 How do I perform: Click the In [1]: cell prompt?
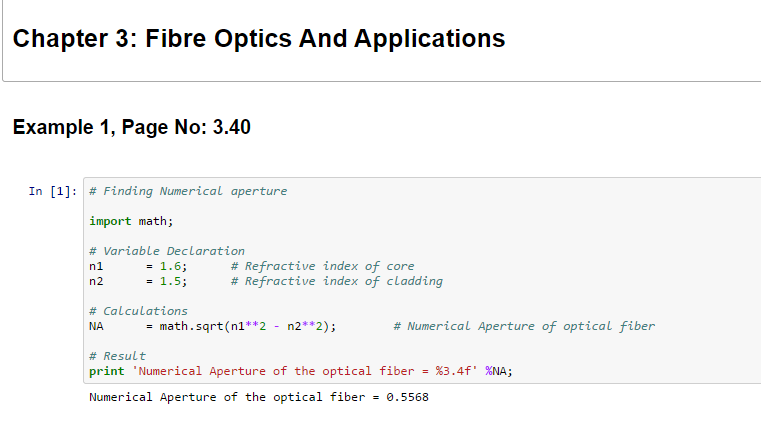[x=49, y=191]
